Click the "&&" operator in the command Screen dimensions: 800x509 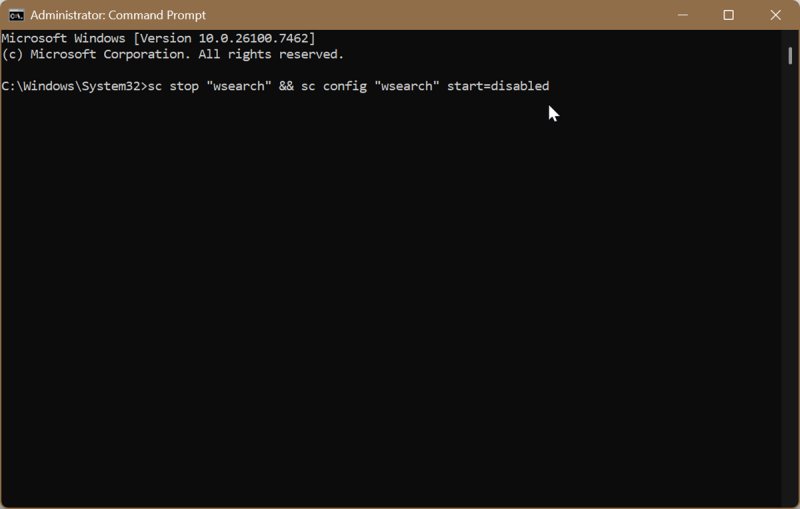285,86
